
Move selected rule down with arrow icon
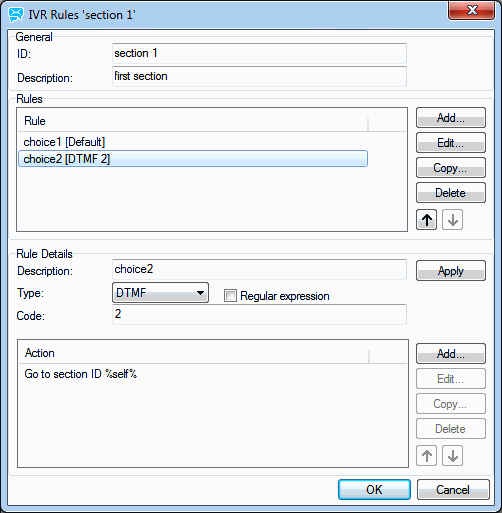click(452, 220)
